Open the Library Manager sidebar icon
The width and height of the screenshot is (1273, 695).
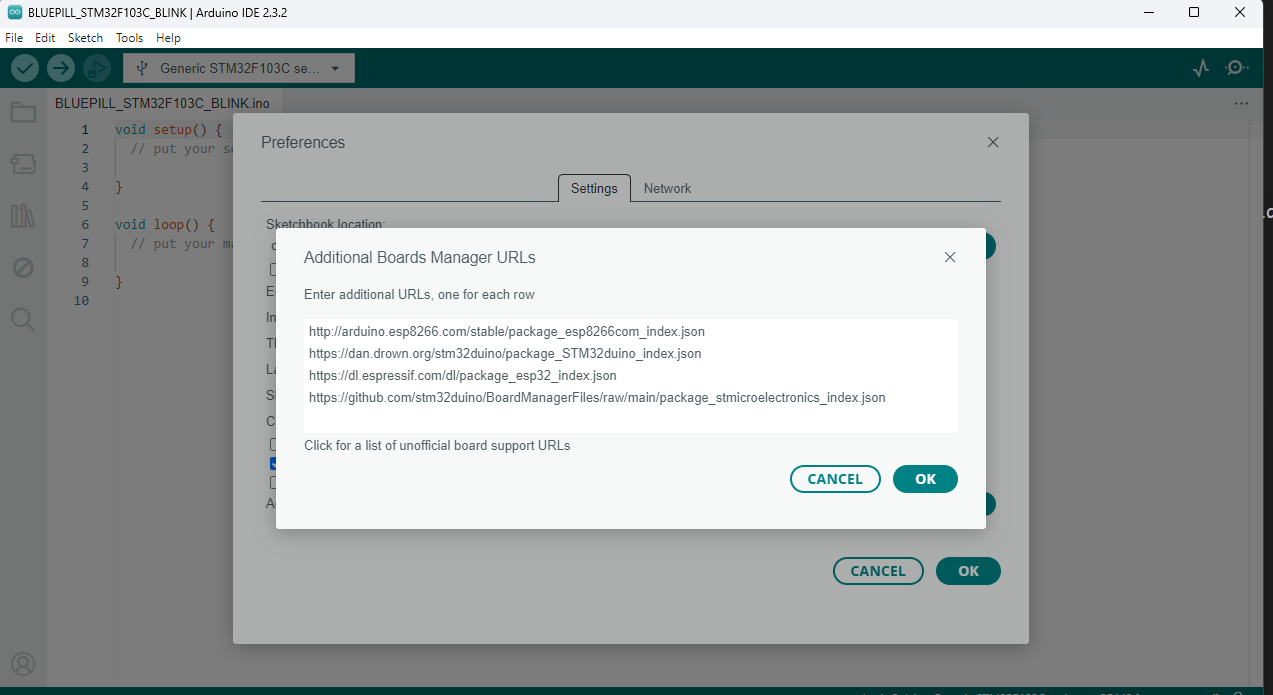click(23, 215)
